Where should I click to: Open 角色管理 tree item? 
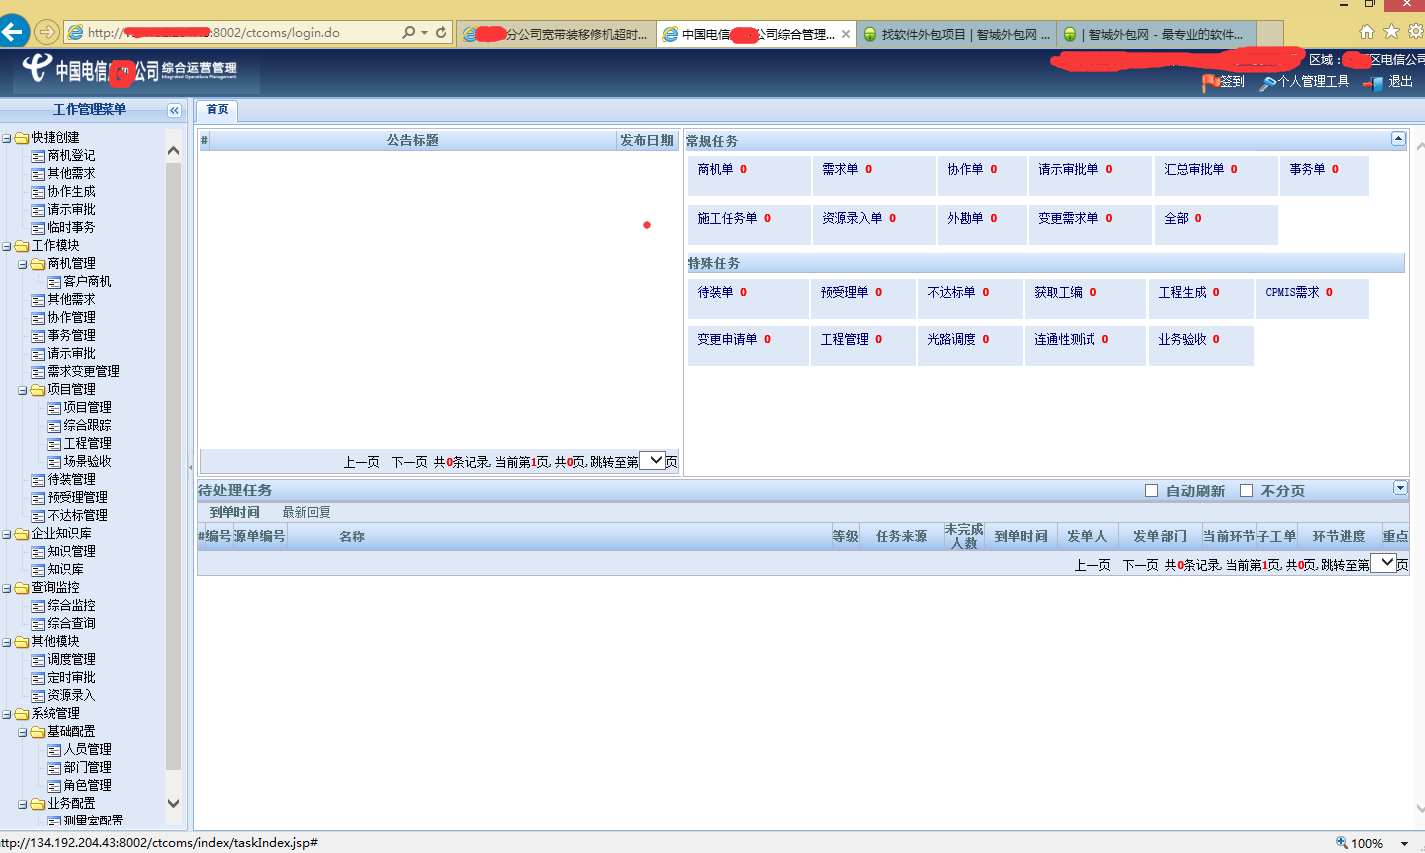pyautogui.click(x=87, y=786)
